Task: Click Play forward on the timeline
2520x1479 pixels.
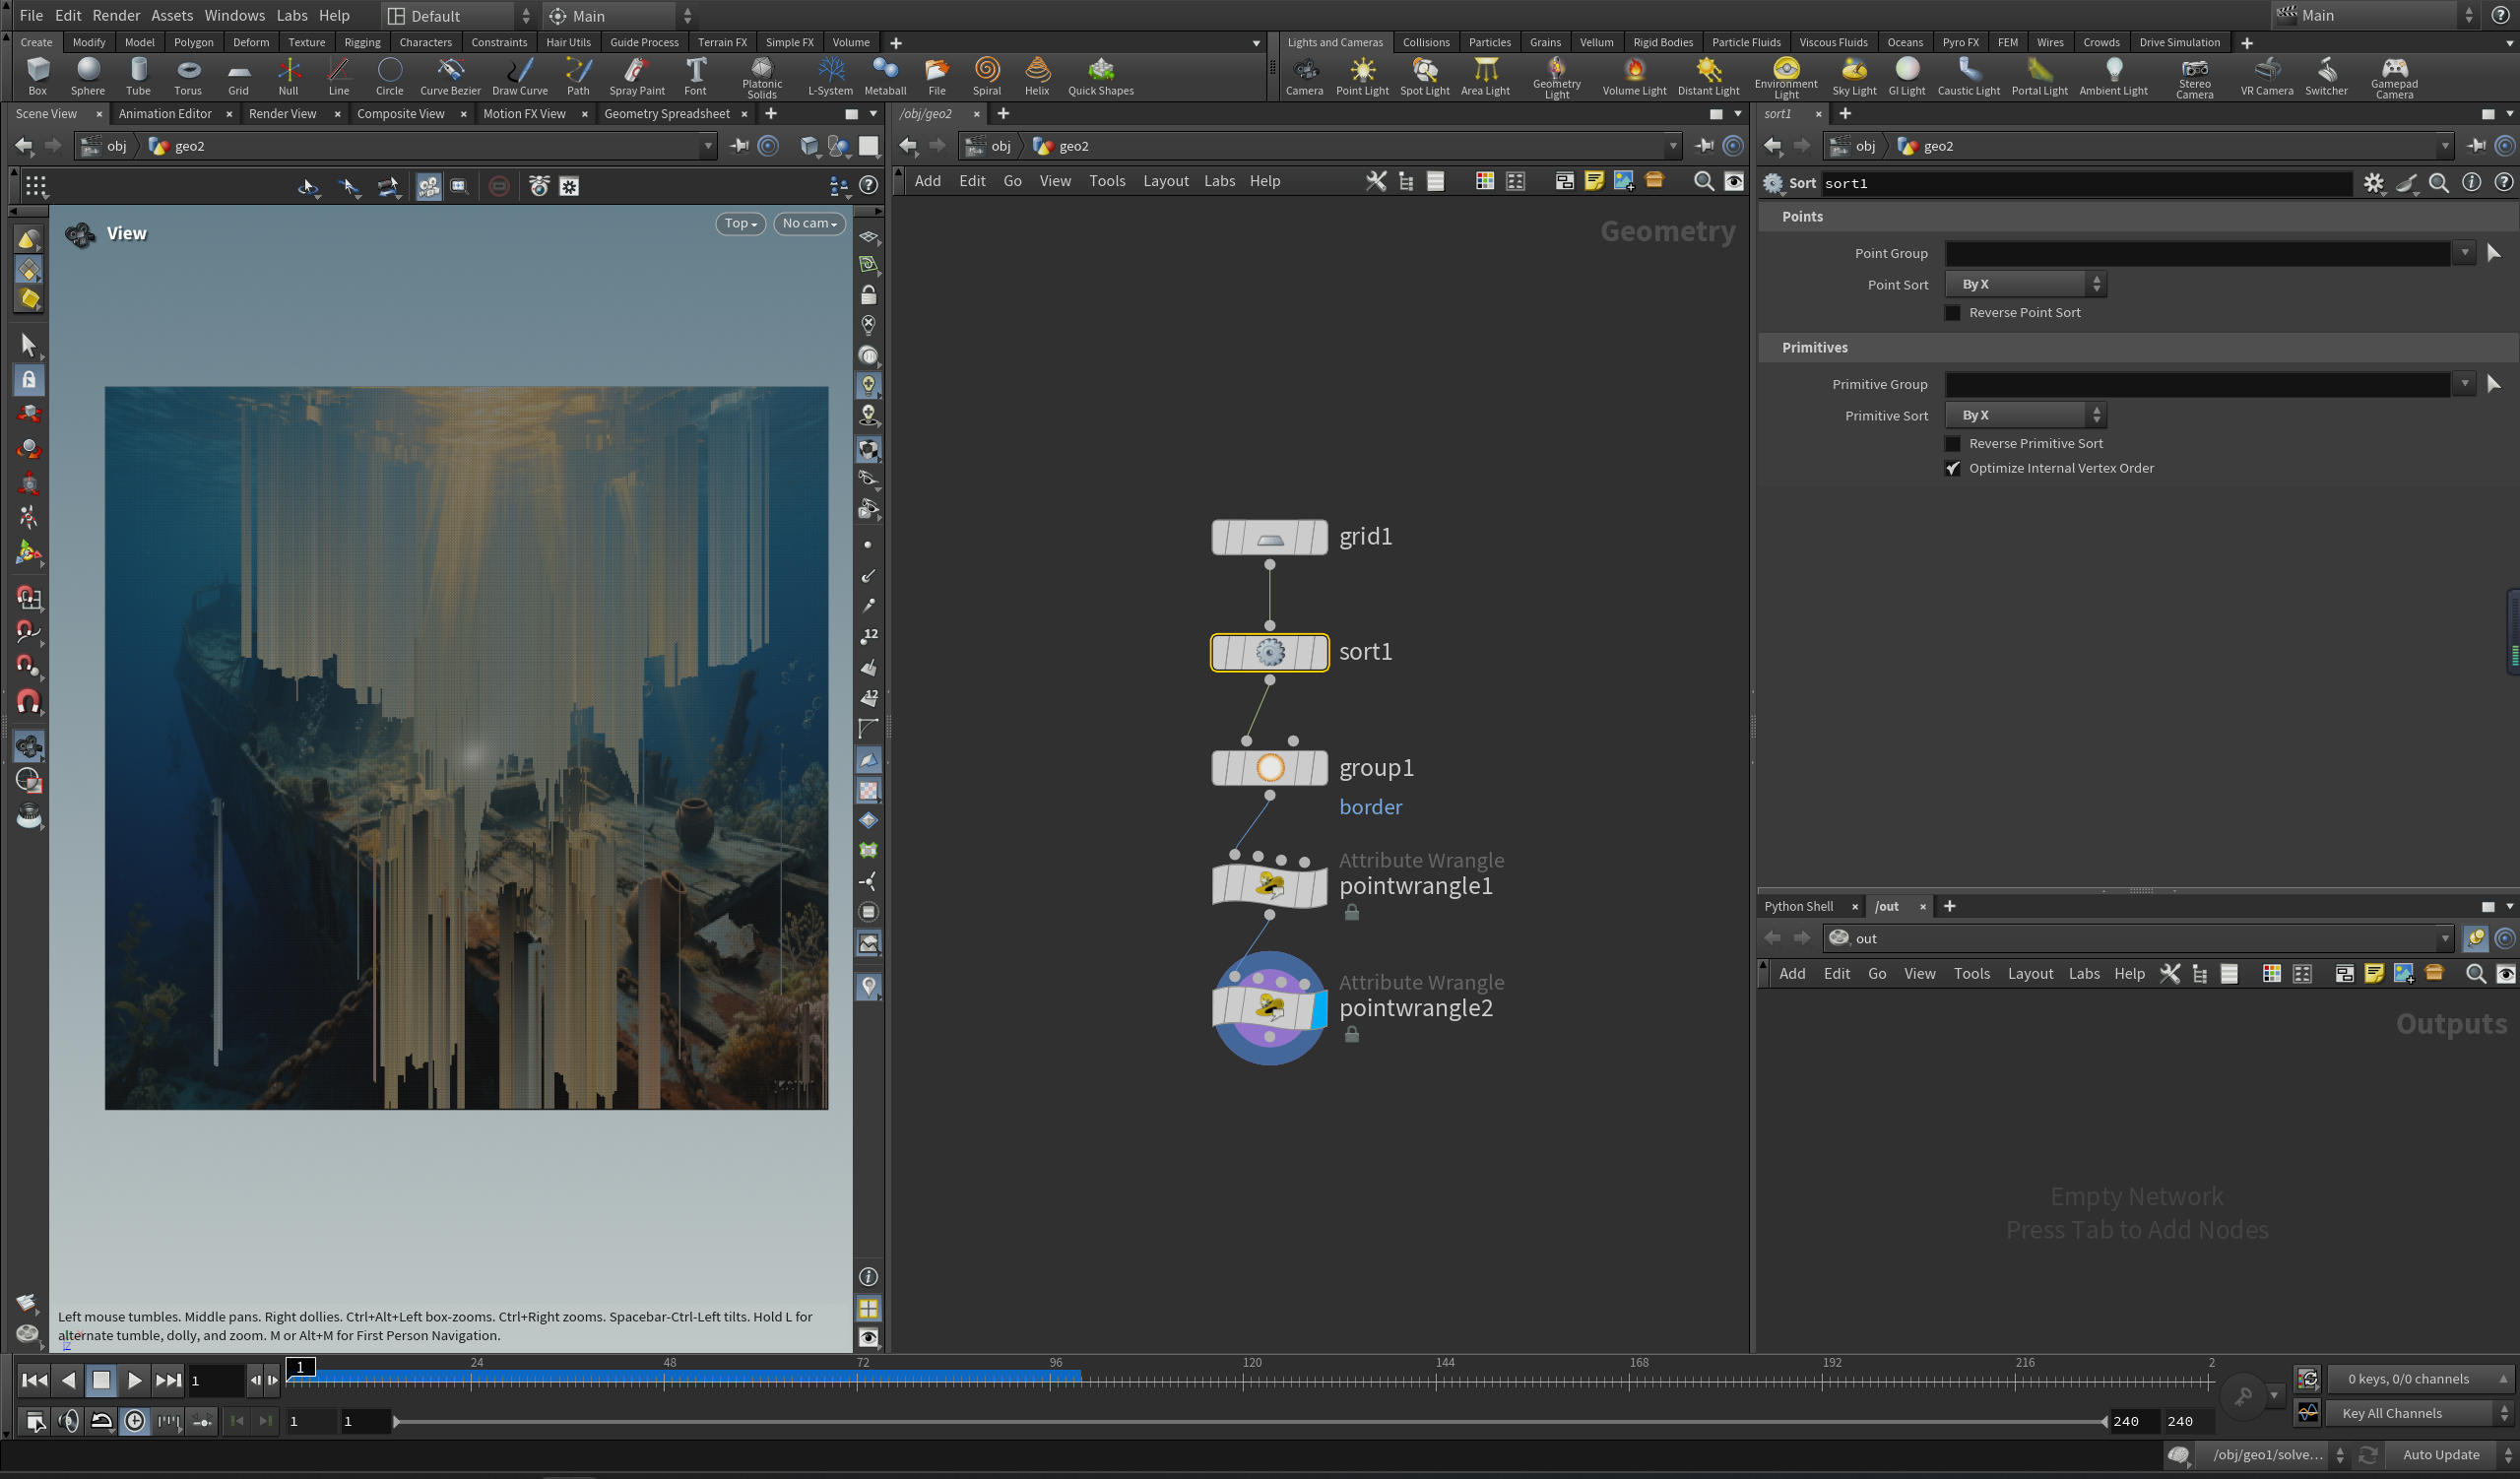Action: click(x=134, y=1381)
